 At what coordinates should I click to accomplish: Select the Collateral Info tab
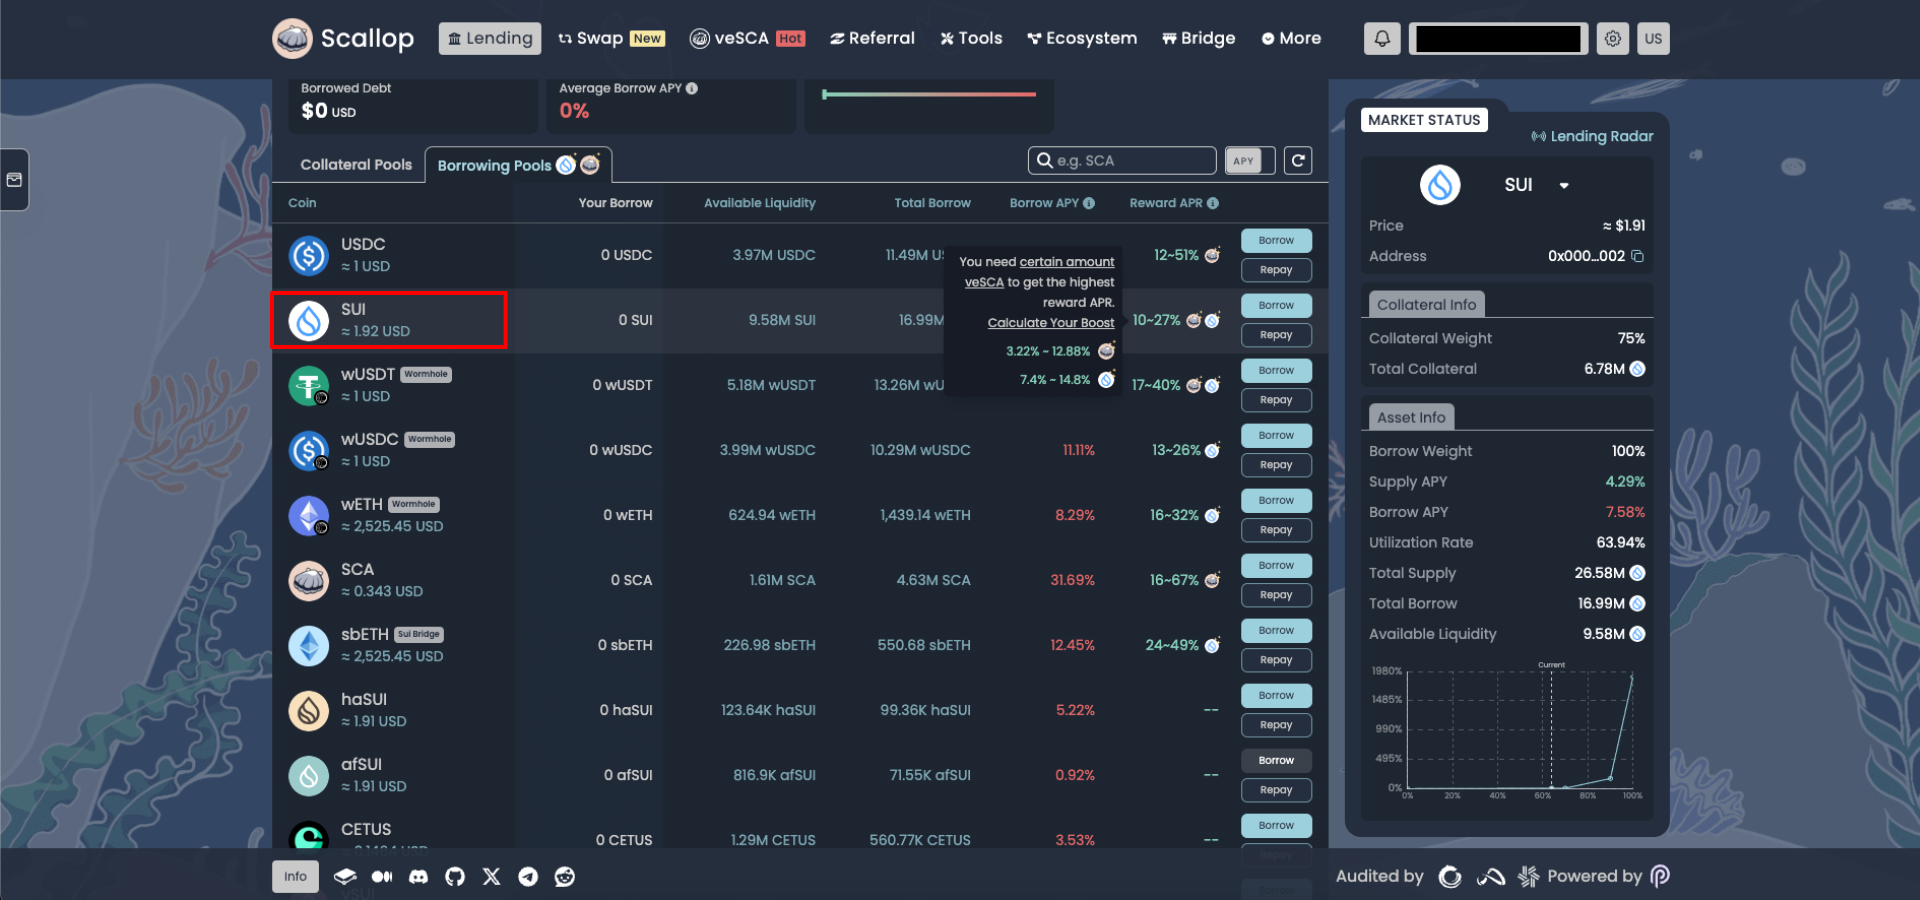[1426, 304]
